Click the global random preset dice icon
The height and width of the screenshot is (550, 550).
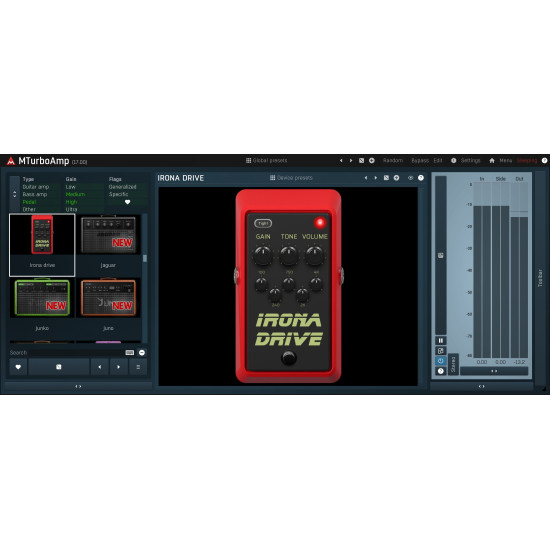361,161
